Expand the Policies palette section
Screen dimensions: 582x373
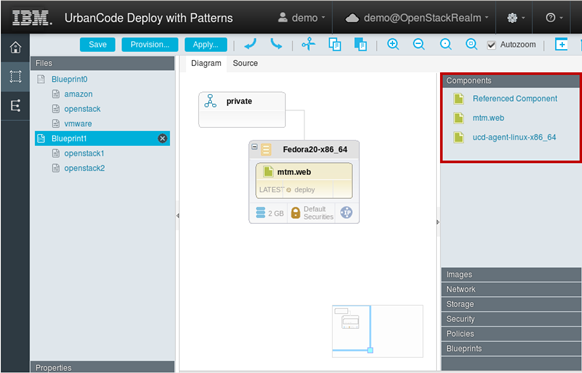pos(511,334)
